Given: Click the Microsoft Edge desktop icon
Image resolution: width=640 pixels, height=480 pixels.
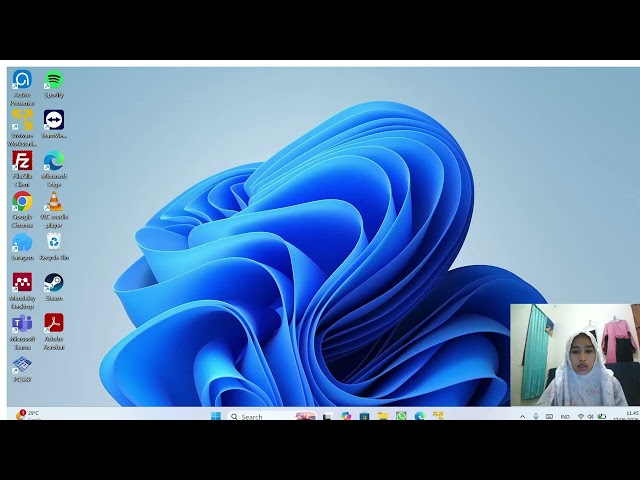Looking at the screenshot, I should pyautogui.click(x=54, y=169).
